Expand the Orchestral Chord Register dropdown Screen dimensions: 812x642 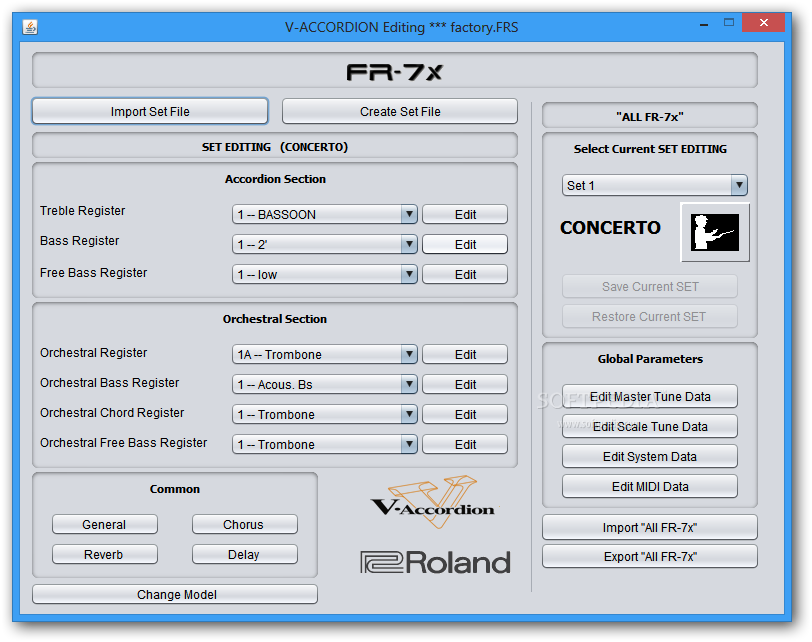pyautogui.click(x=324, y=415)
